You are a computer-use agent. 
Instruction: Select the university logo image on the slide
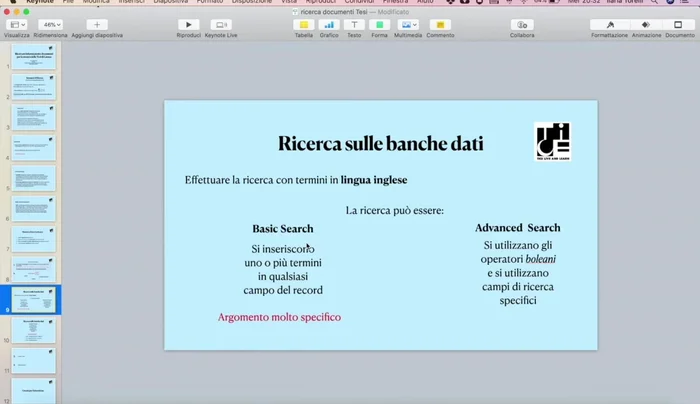(x=553, y=142)
